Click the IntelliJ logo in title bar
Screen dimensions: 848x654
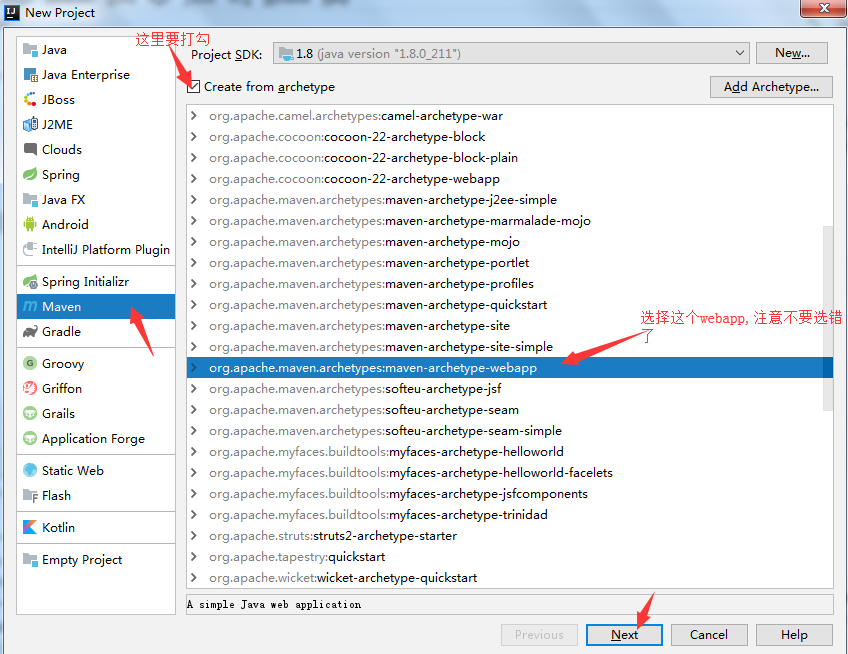12,12
